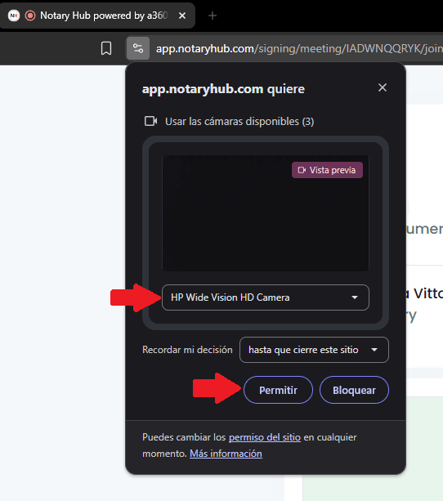
Task: Open the Más información link
Action: coord(226,454)
